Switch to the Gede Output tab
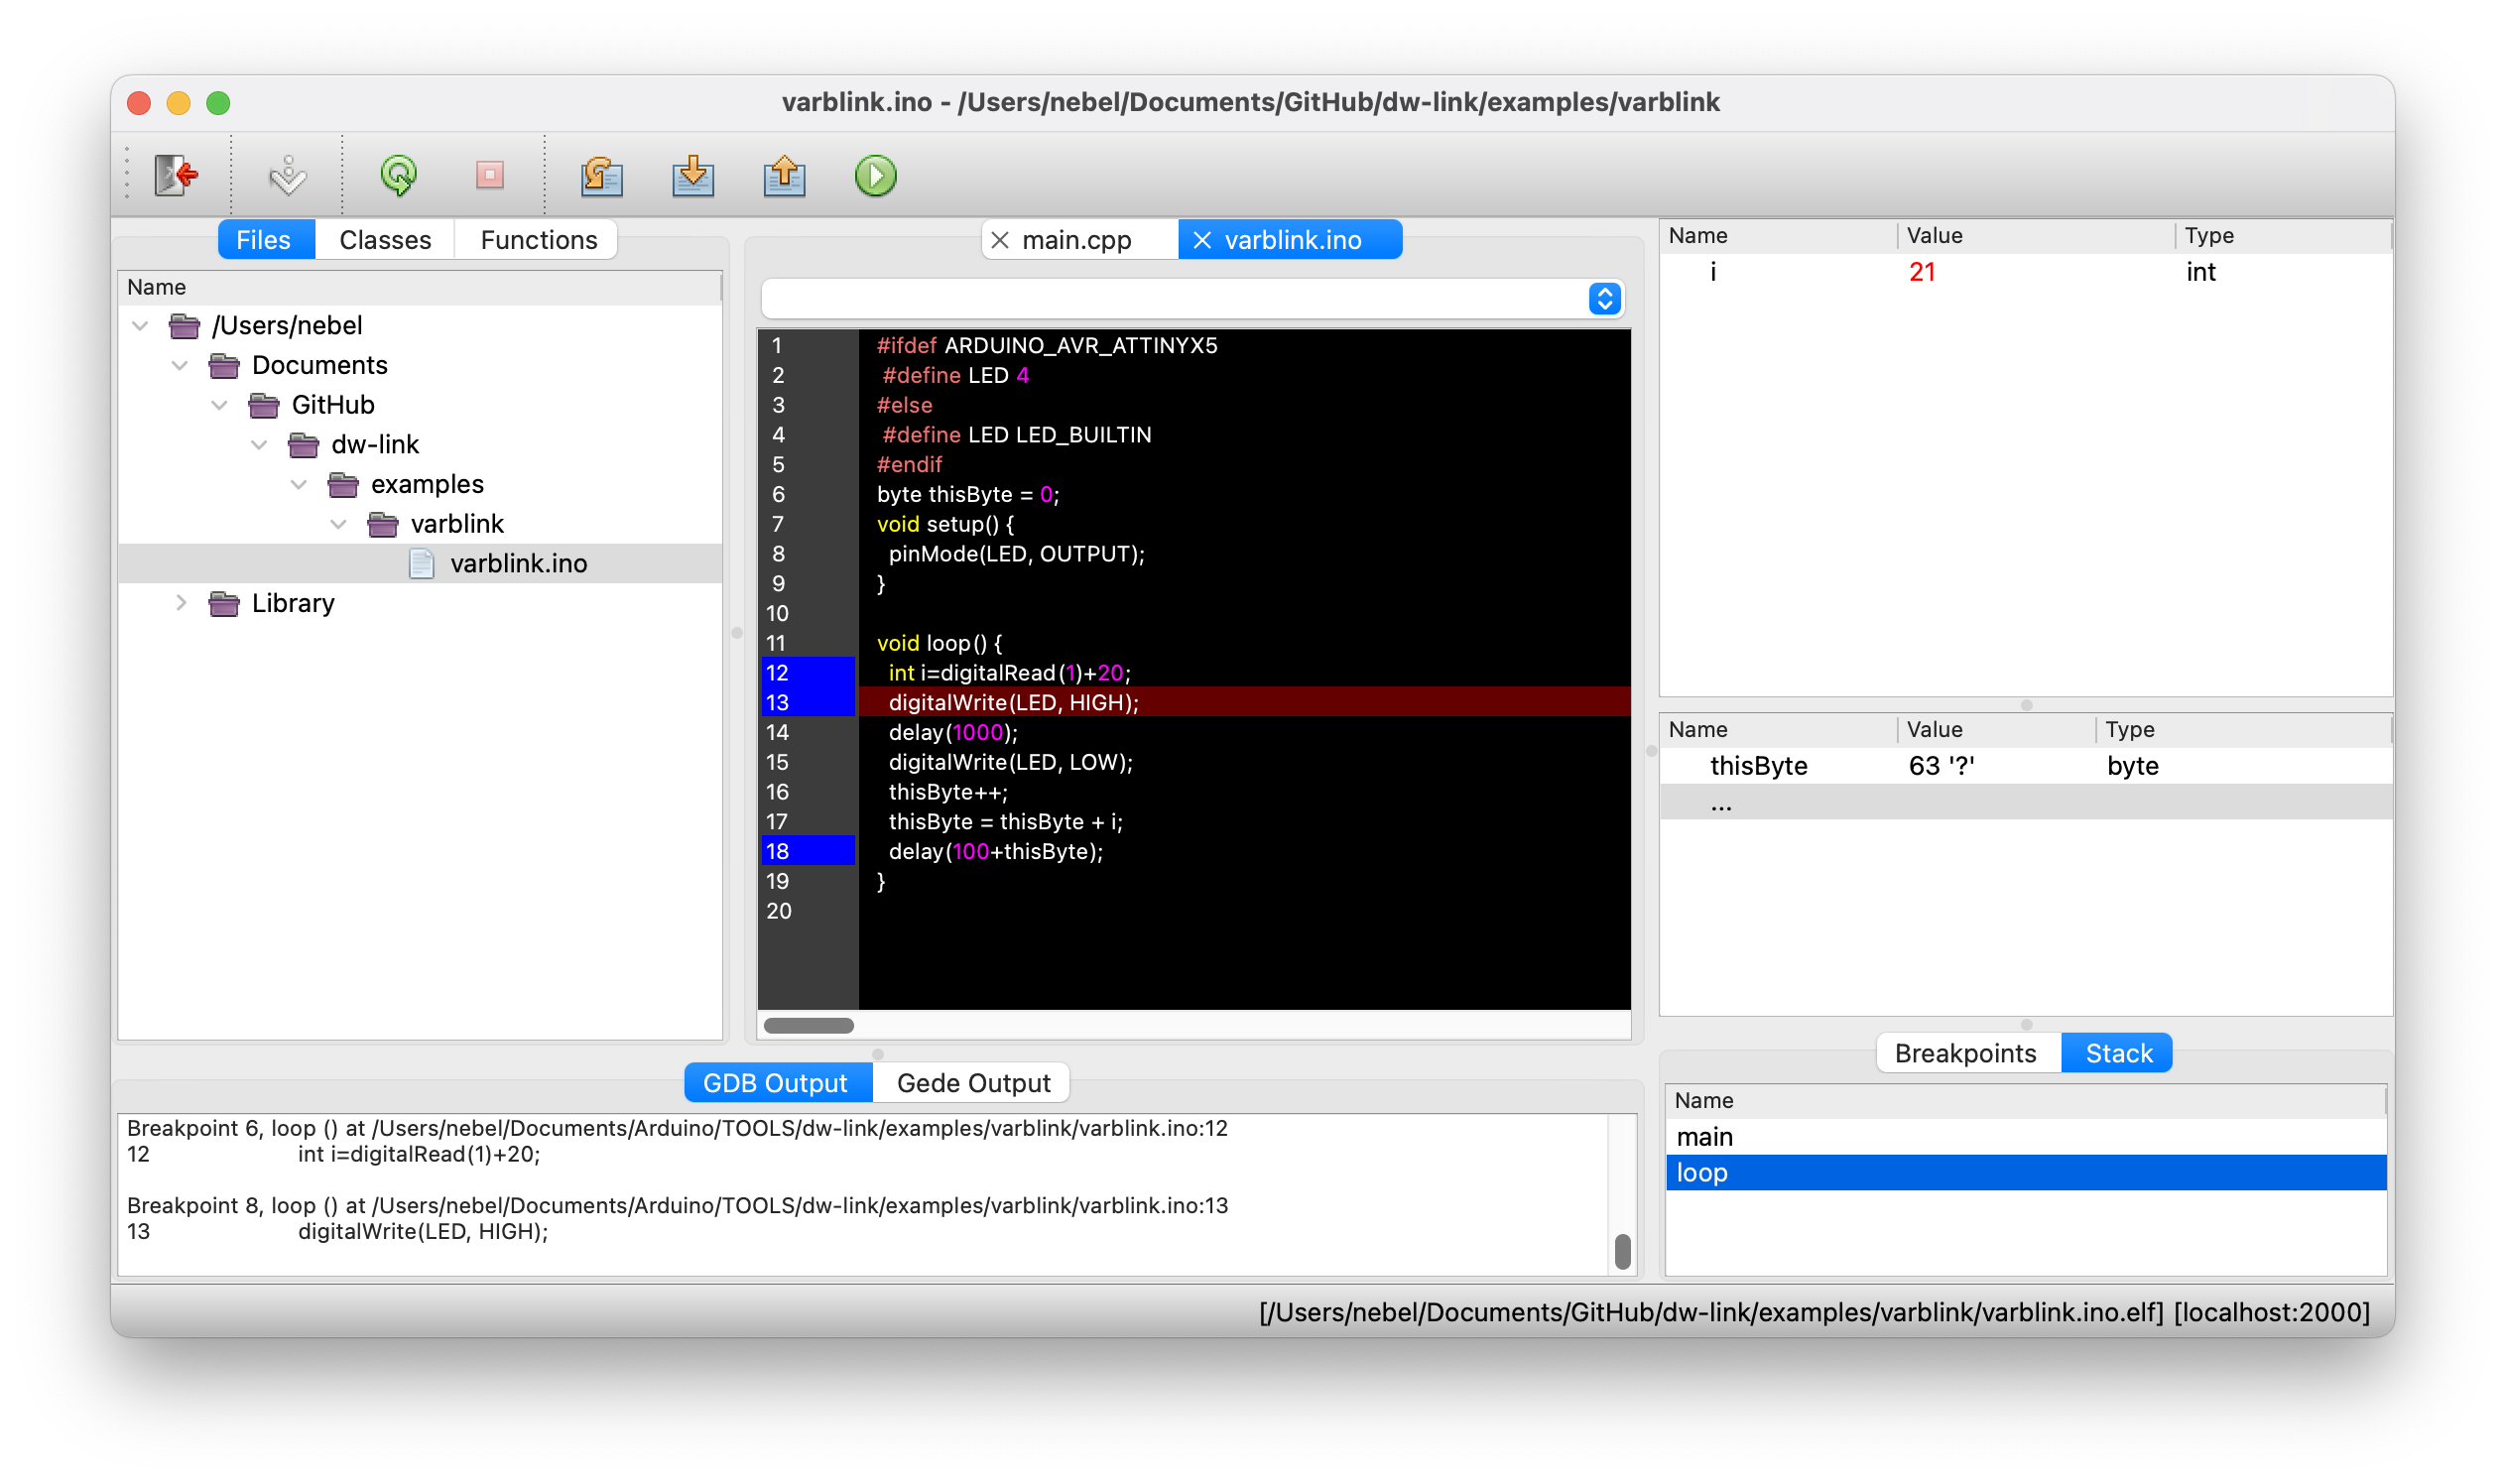The height and width of the screenshot is (1484, 2506). tap(972, 1083)
